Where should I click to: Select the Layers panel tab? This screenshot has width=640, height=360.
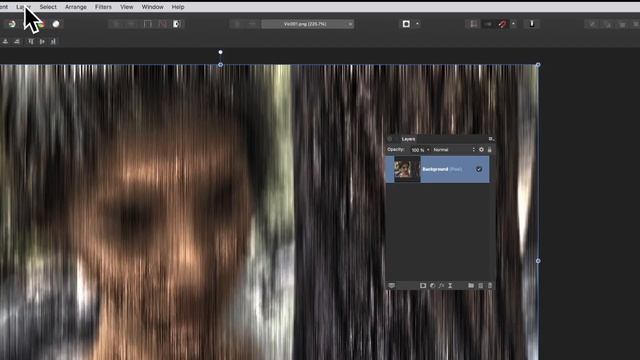click(x=408, y=139)
